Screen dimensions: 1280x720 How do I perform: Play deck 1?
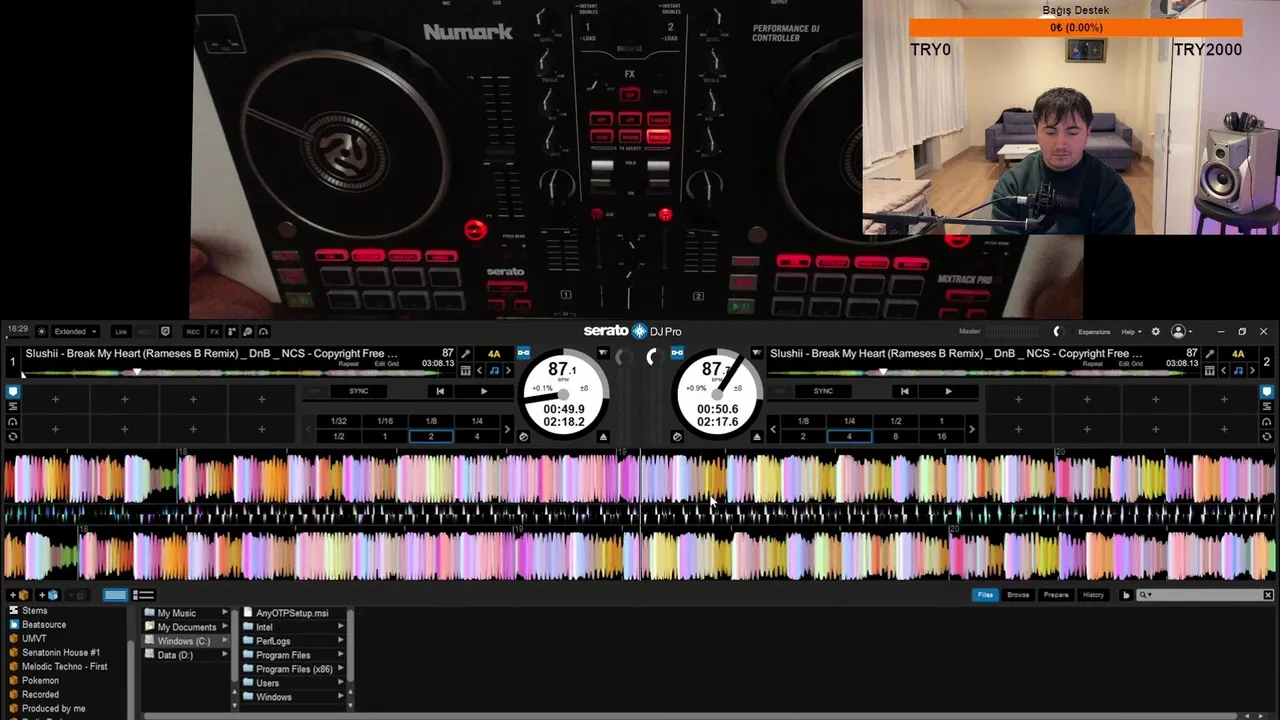pyautogui.click(x=484, y=391)
